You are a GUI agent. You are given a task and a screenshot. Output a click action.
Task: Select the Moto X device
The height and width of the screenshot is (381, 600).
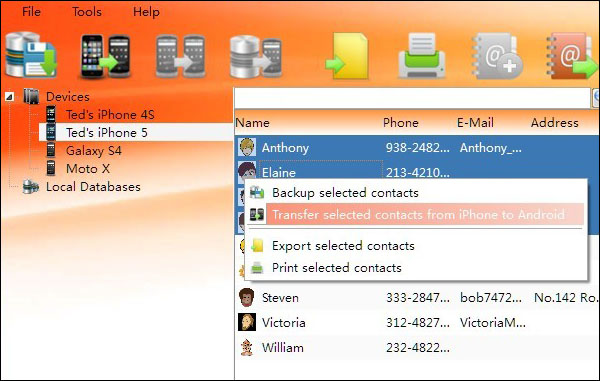(x=88, y=168)
